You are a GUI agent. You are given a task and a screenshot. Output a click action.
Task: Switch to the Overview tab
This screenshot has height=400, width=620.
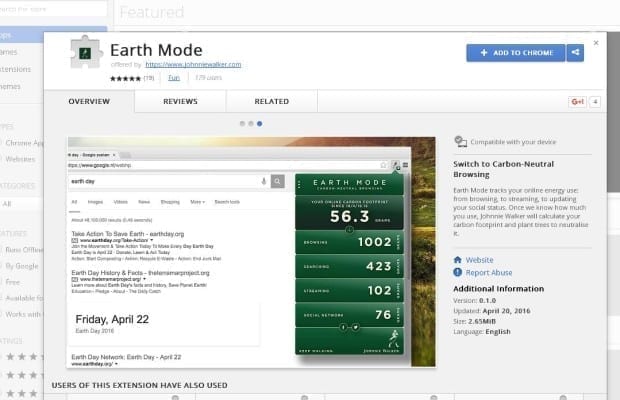[89, 101]
